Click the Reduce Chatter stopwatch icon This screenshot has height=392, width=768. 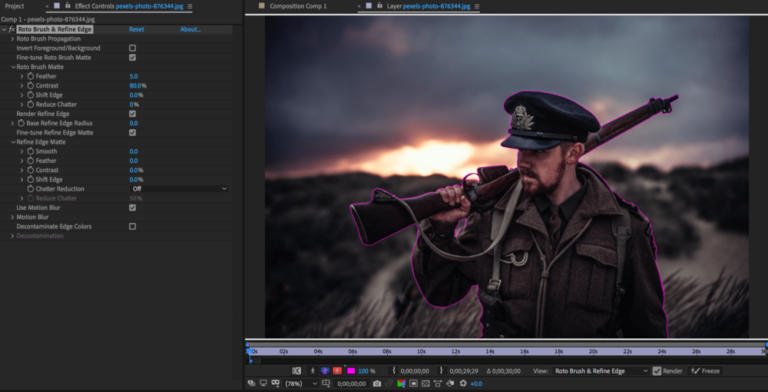[x=30, y=104]
